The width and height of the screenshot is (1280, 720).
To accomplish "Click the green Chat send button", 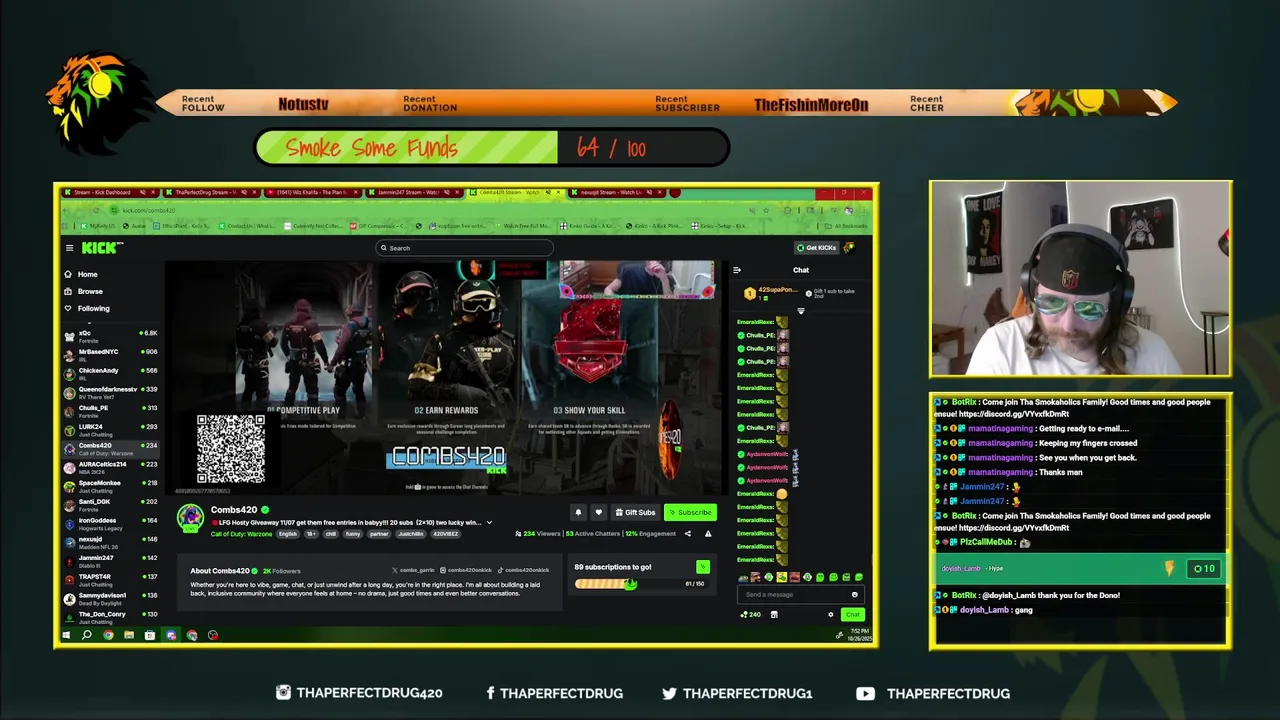I will (852, 615).
